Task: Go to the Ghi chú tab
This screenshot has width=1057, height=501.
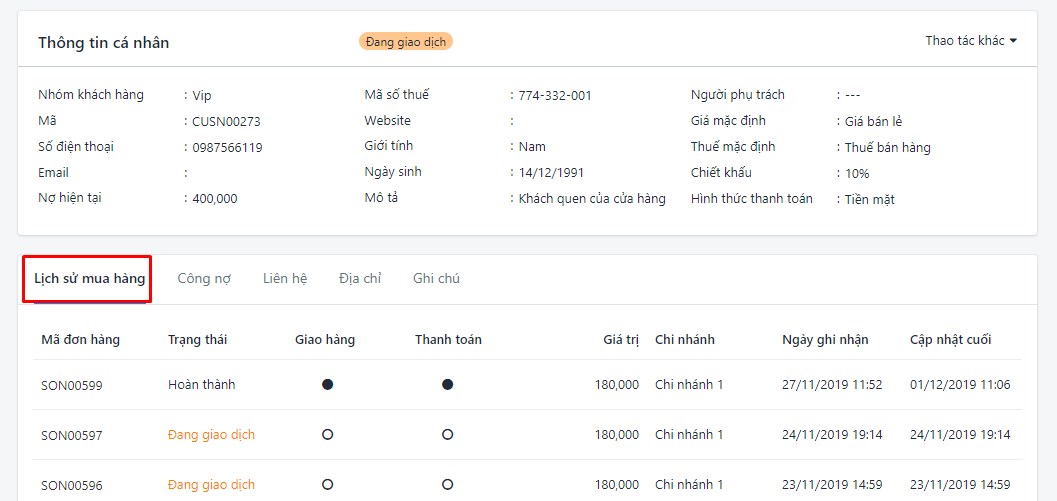Action: tap(436, 278)
